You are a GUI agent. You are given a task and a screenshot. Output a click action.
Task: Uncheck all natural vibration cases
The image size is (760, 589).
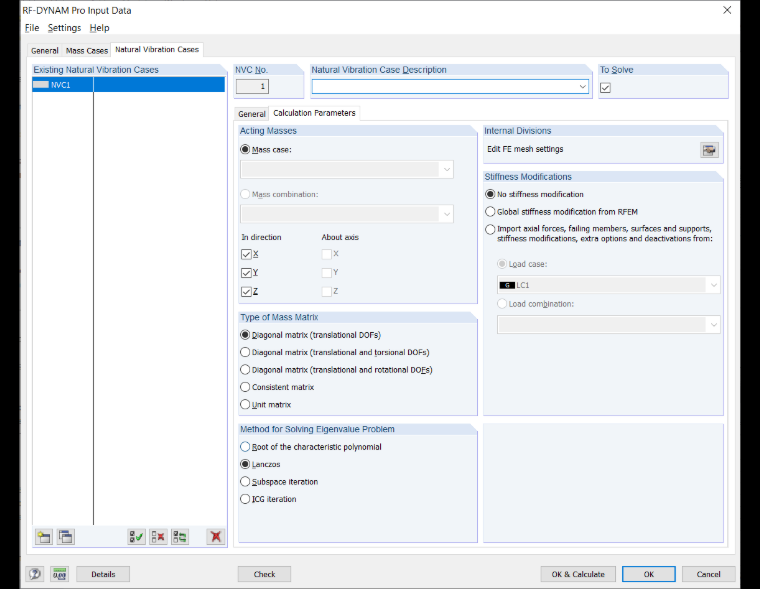(158, 537)
